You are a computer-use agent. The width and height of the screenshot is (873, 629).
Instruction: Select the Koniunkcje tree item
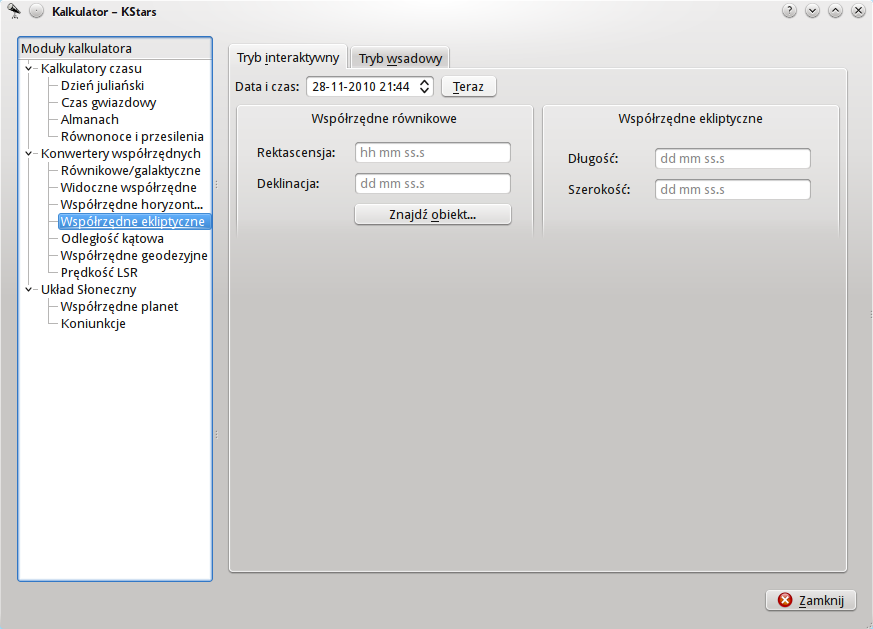click(x=93, y=324)
